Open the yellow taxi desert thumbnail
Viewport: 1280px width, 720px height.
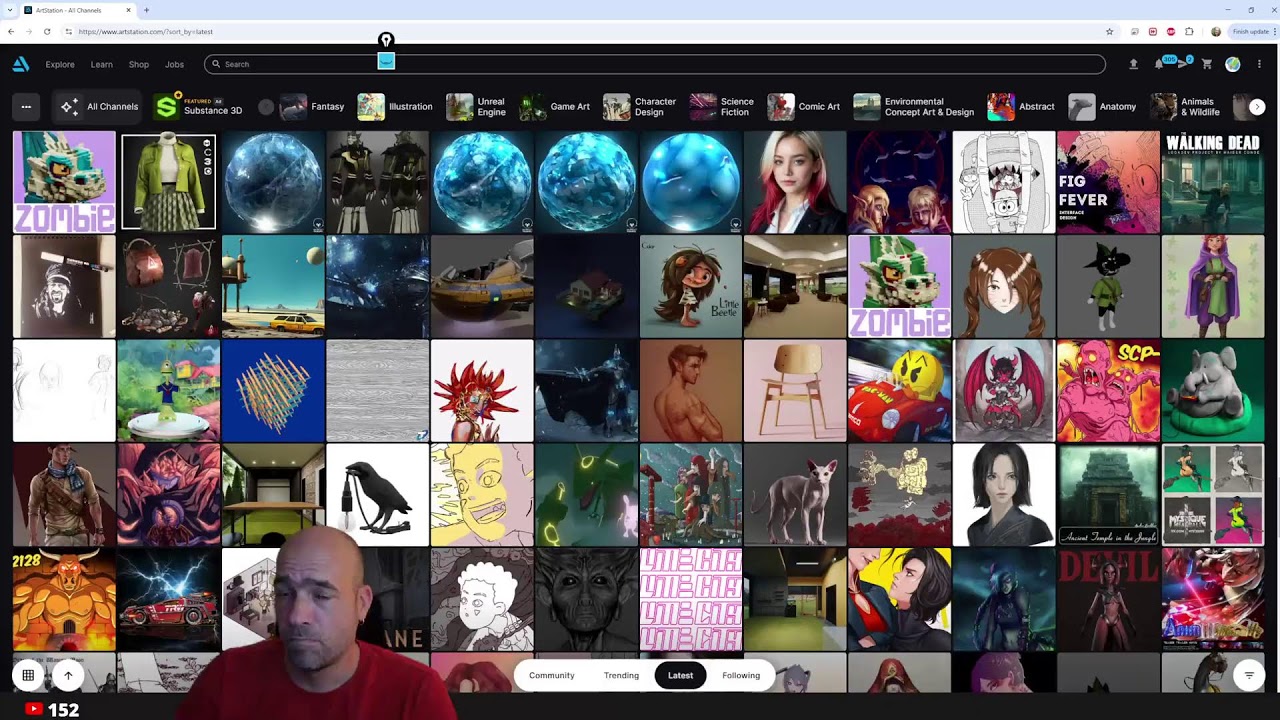[x=273, y=286]
